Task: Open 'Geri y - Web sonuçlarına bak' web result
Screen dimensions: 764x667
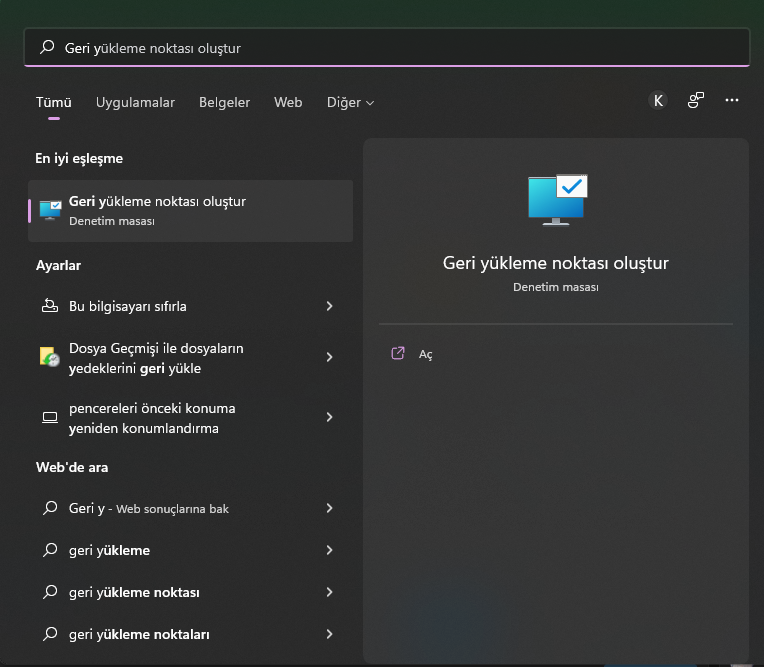Action: coord(191,508)
